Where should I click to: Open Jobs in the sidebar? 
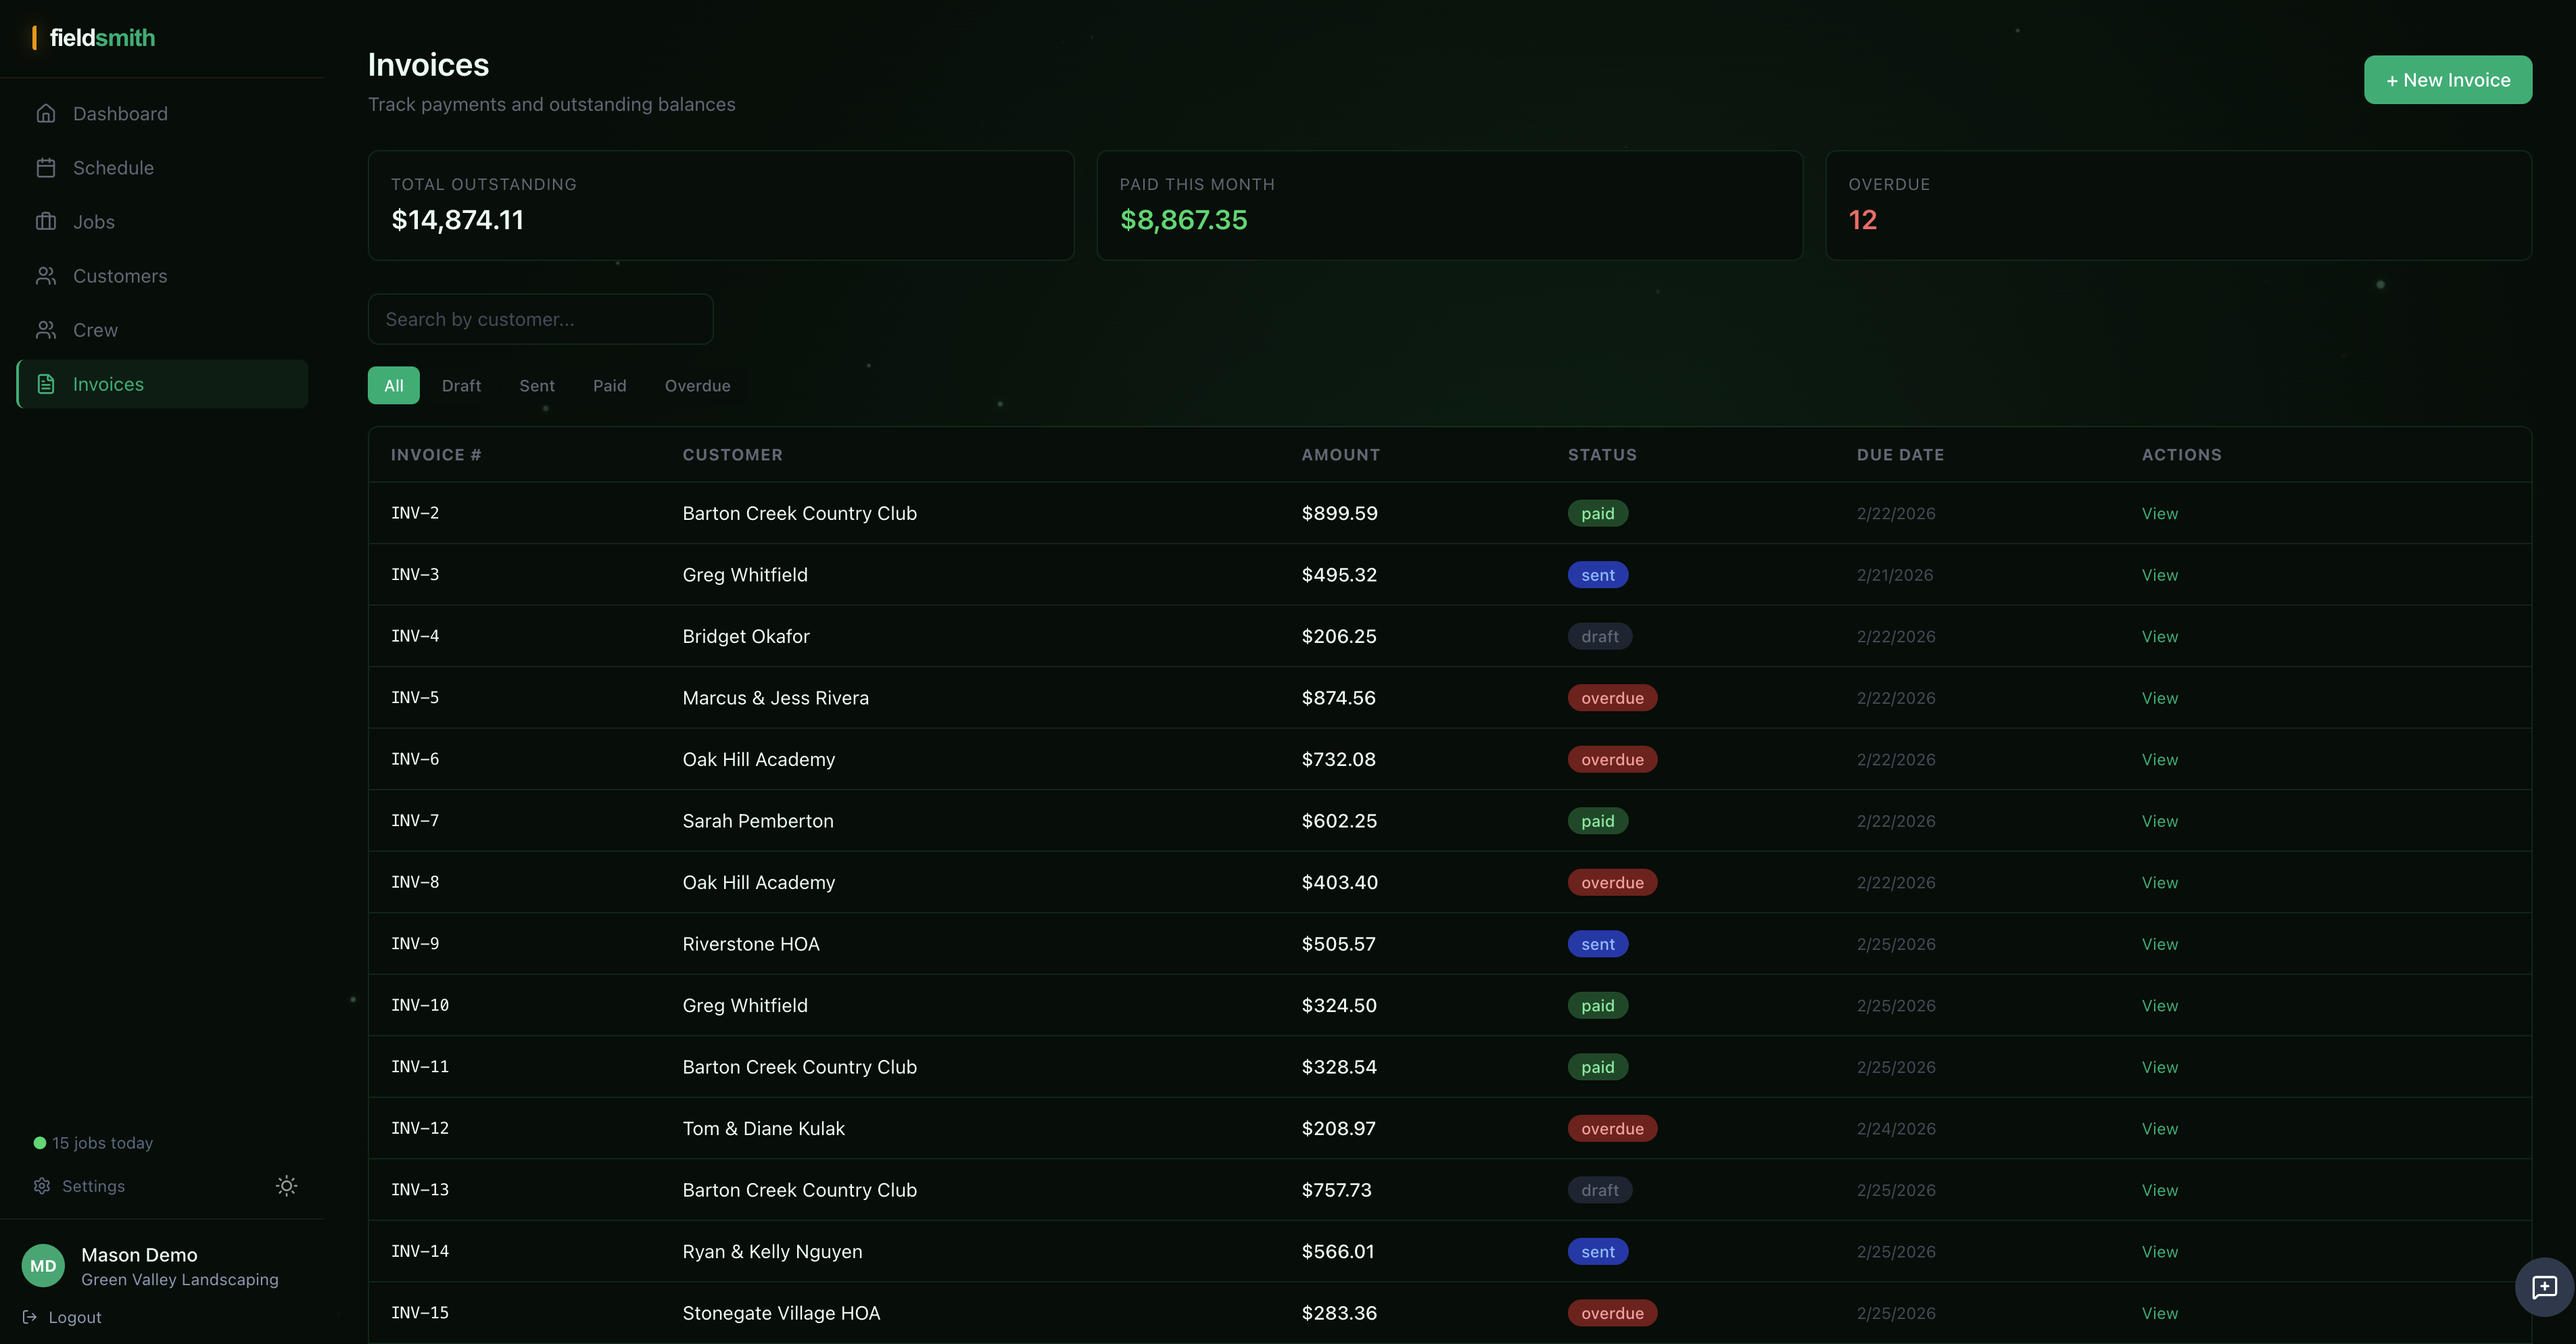(x=162, y=222)
